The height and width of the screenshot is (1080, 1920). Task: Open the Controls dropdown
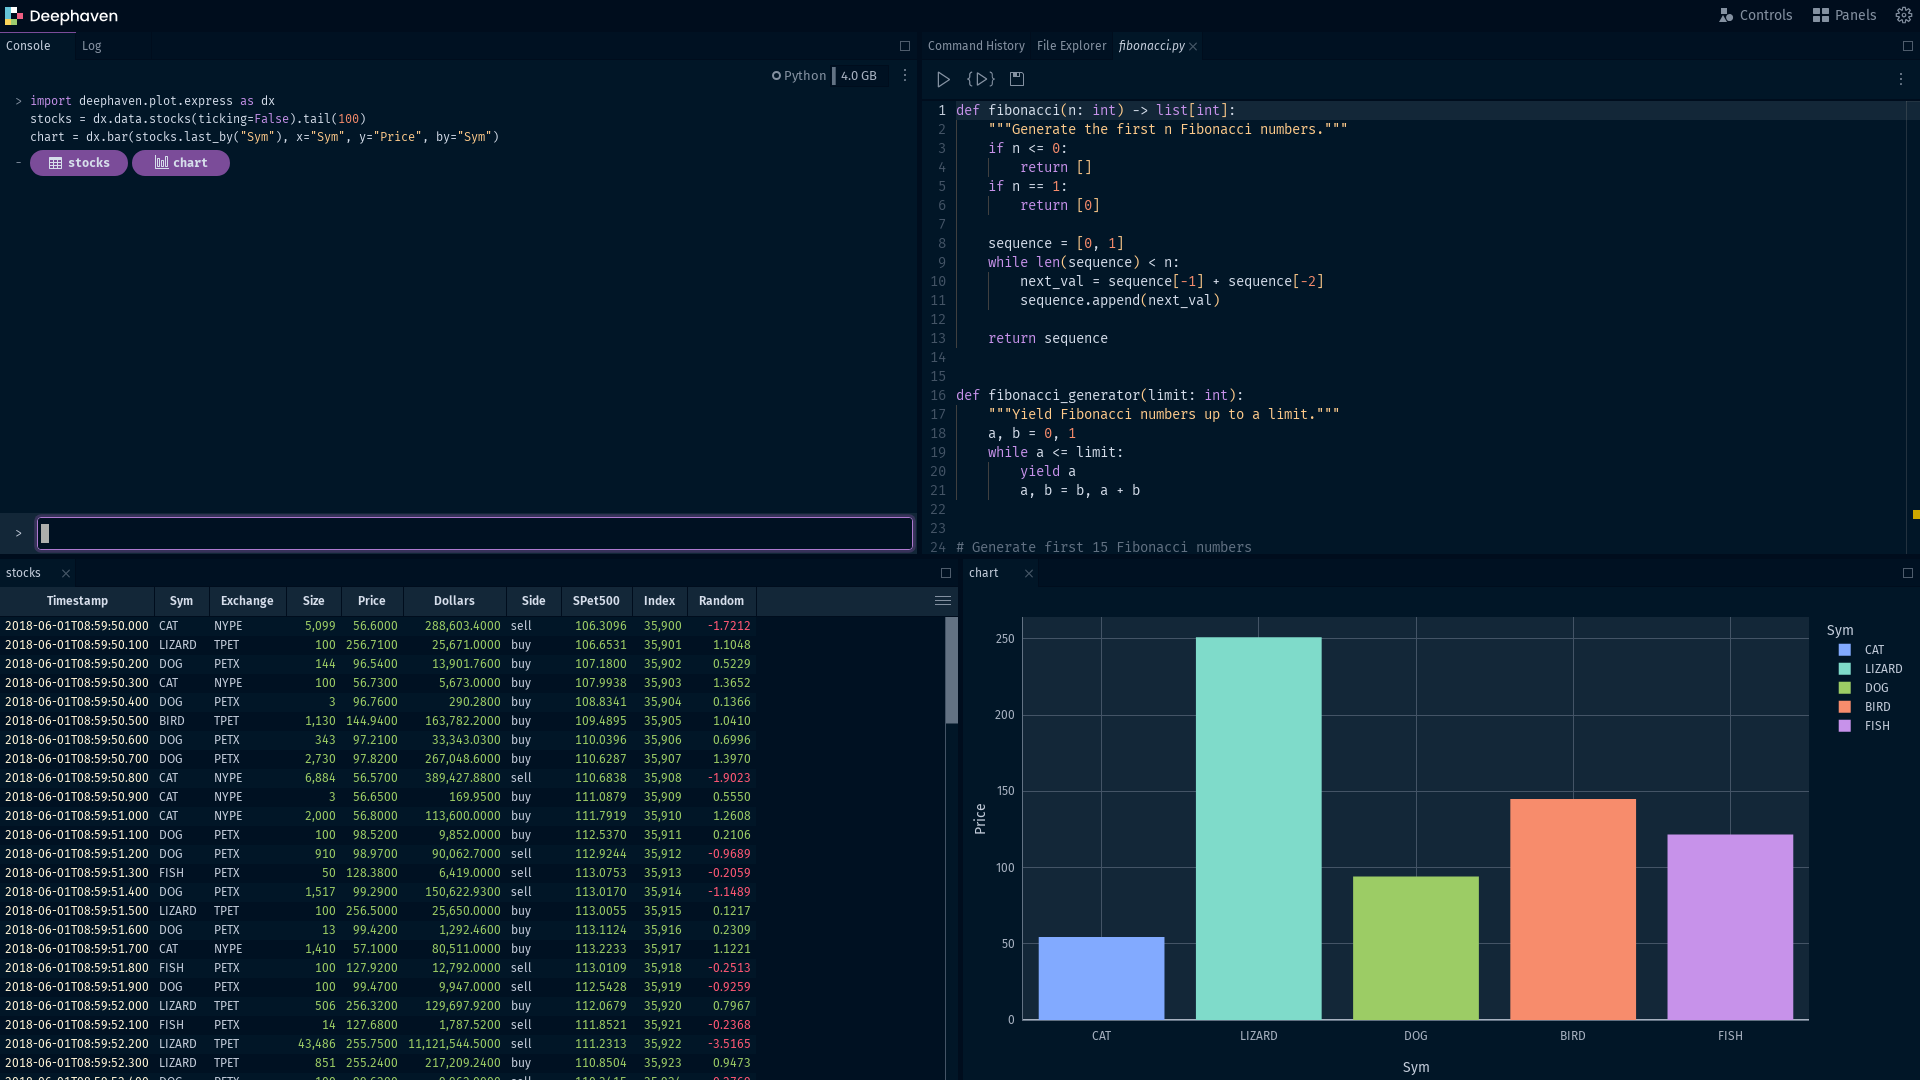(x=1755, y=15)
